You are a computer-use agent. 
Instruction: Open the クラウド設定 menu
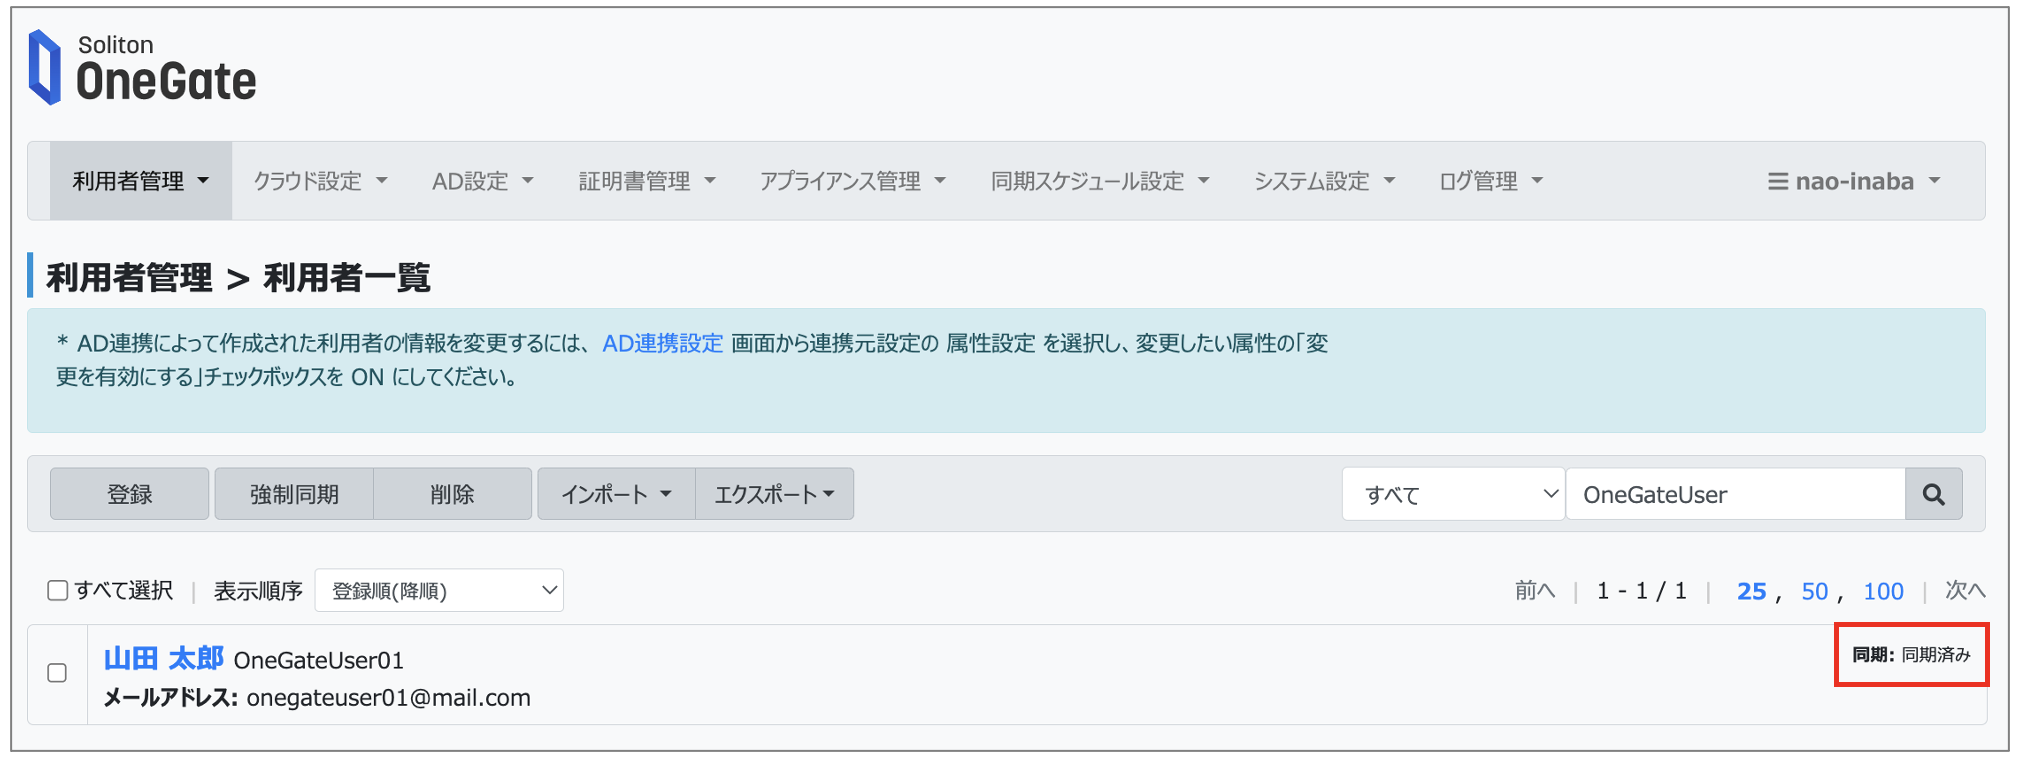coord(320,181)
